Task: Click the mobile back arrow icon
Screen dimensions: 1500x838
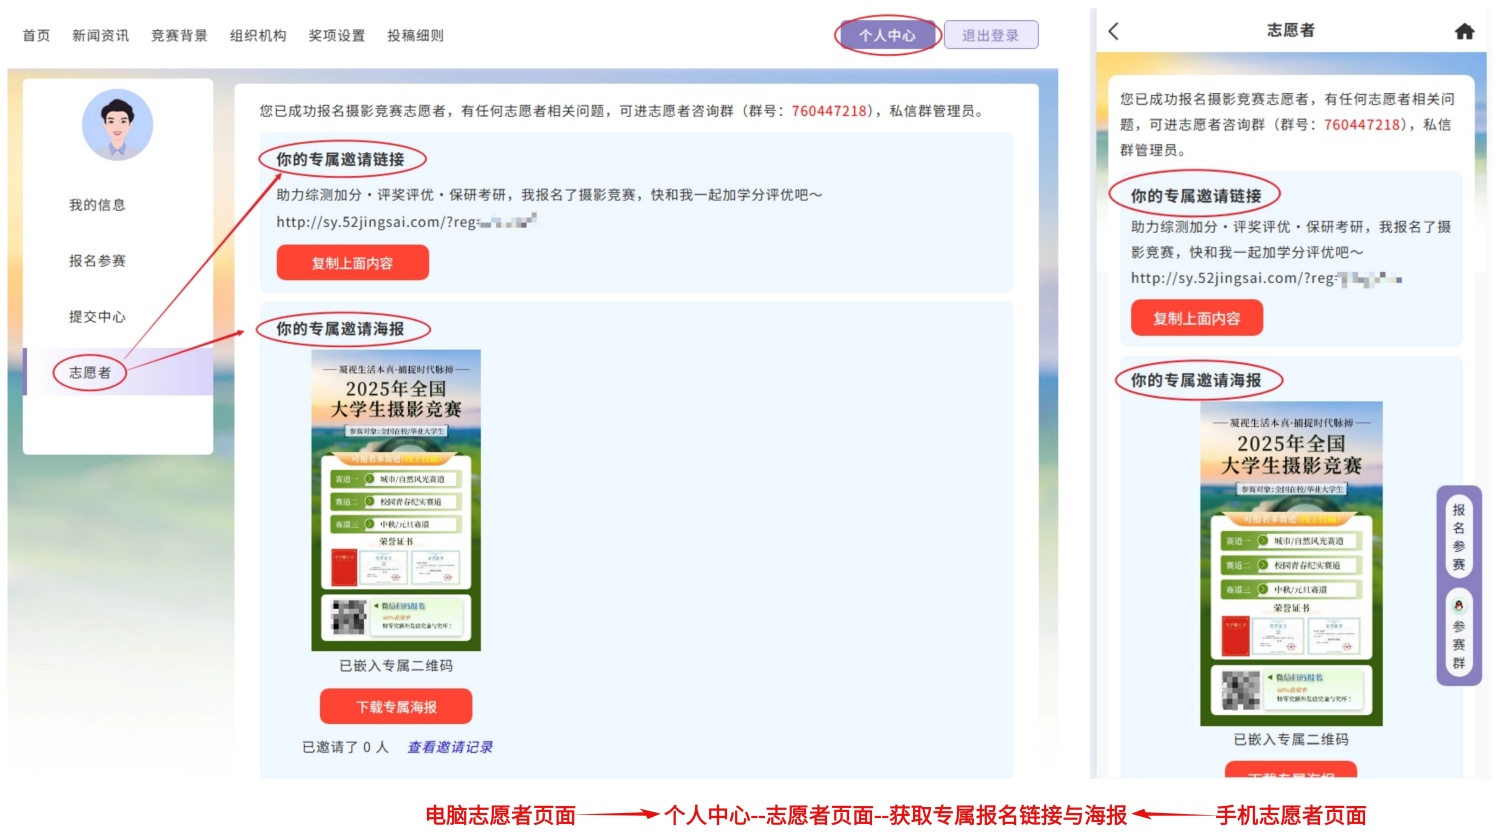Action: coord(1114,31)
